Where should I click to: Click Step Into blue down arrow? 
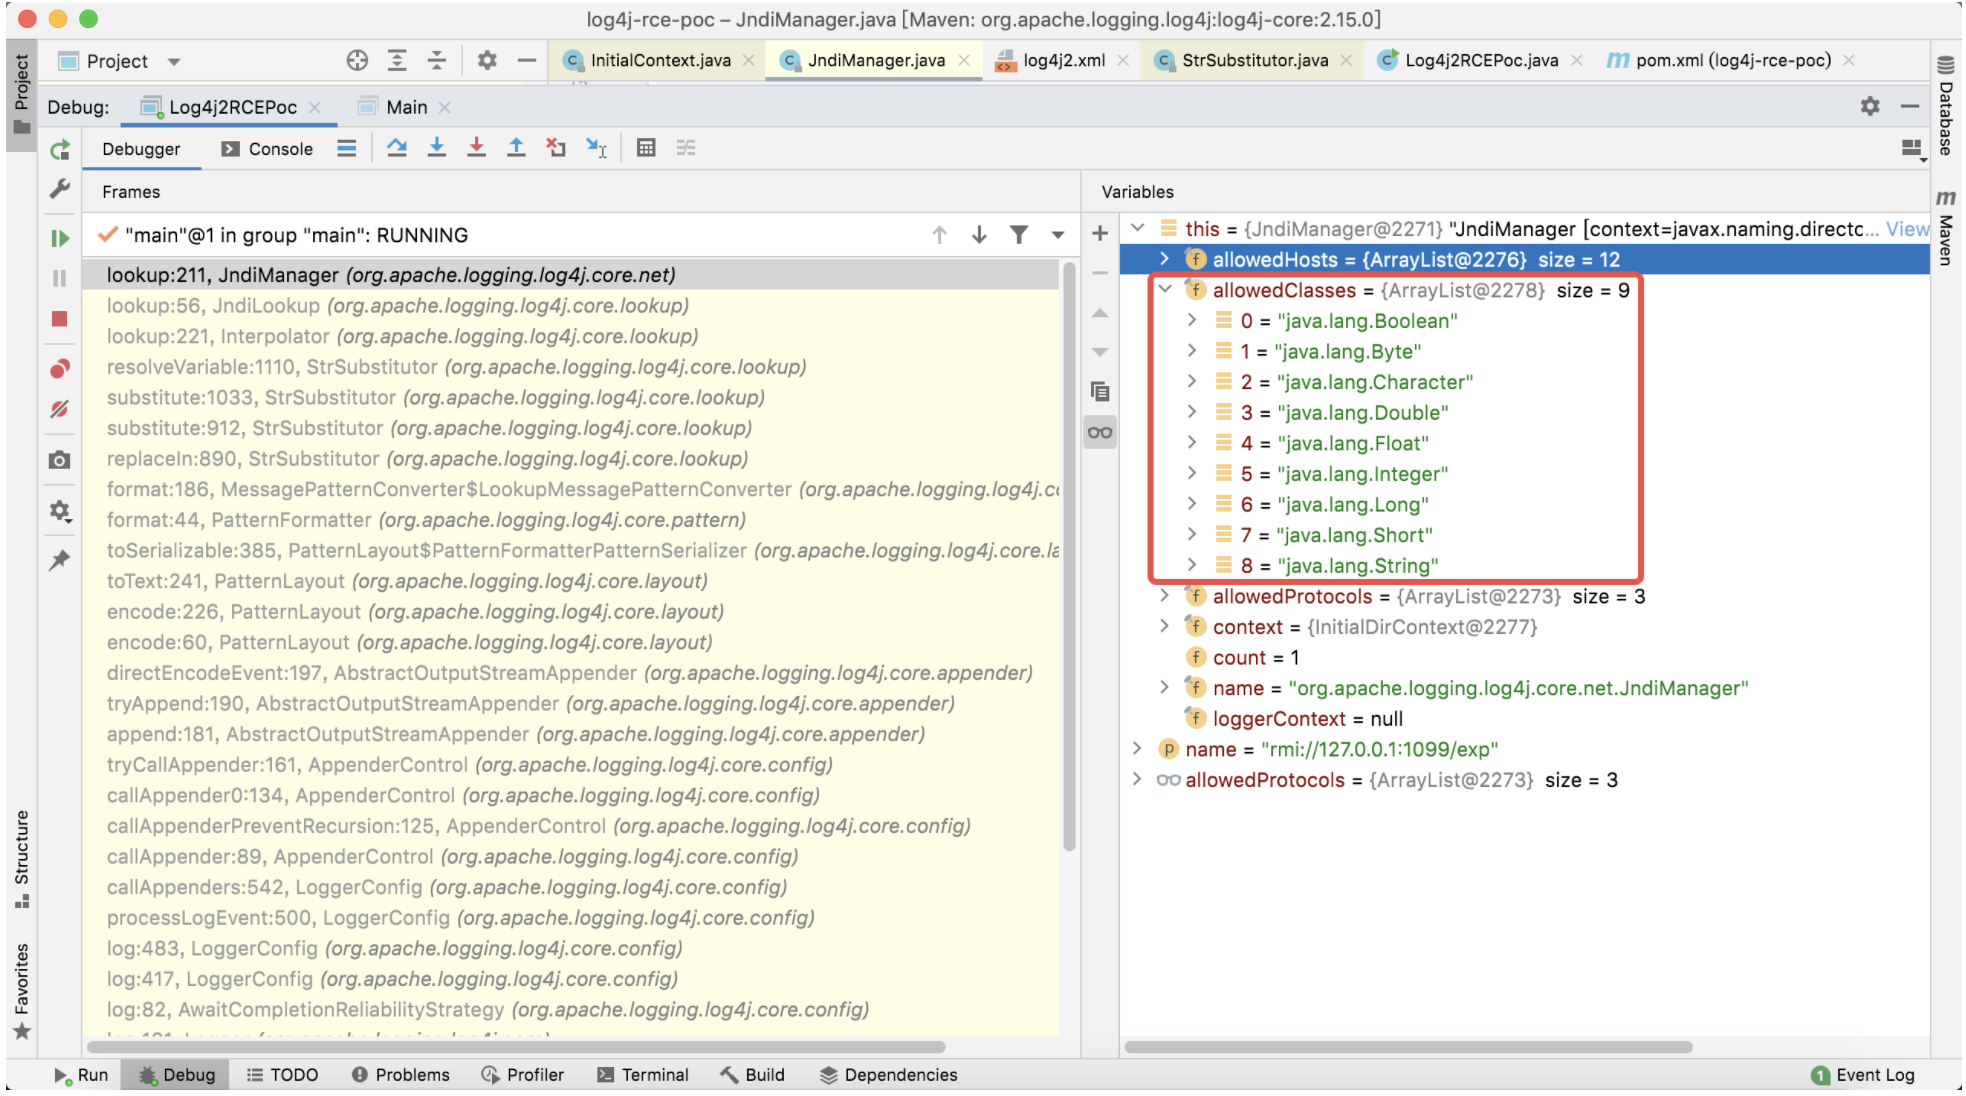coord(437,148)
